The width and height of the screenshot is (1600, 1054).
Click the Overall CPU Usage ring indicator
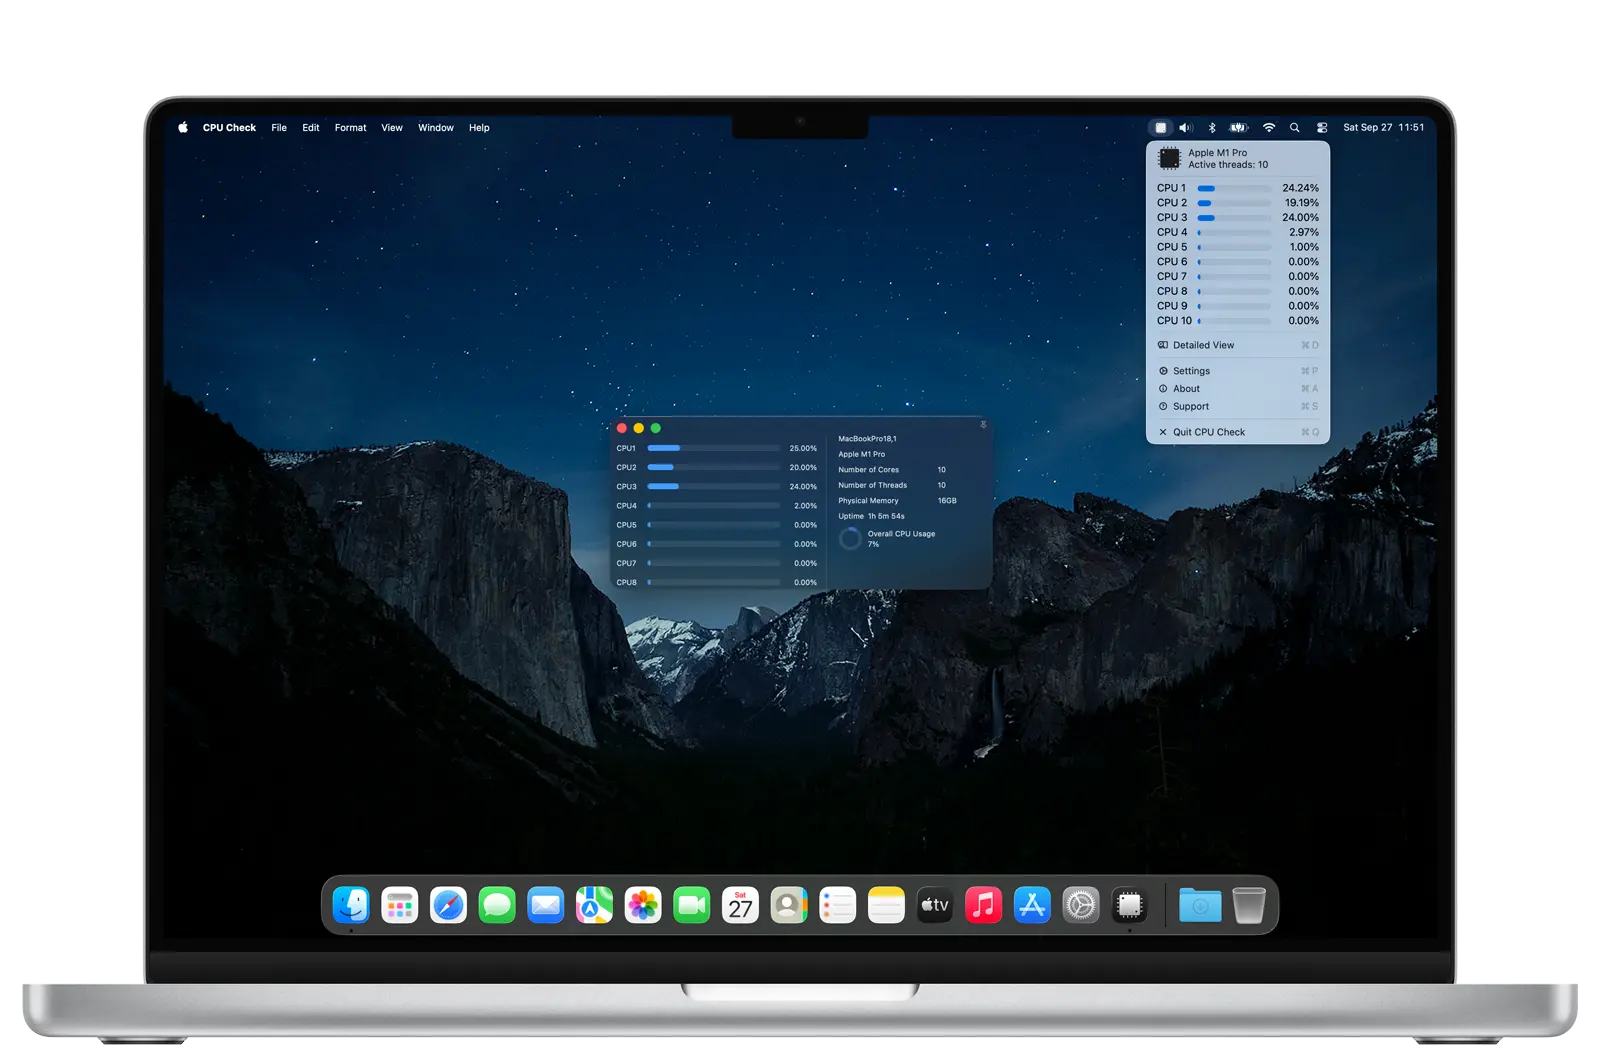coord(850,539)
